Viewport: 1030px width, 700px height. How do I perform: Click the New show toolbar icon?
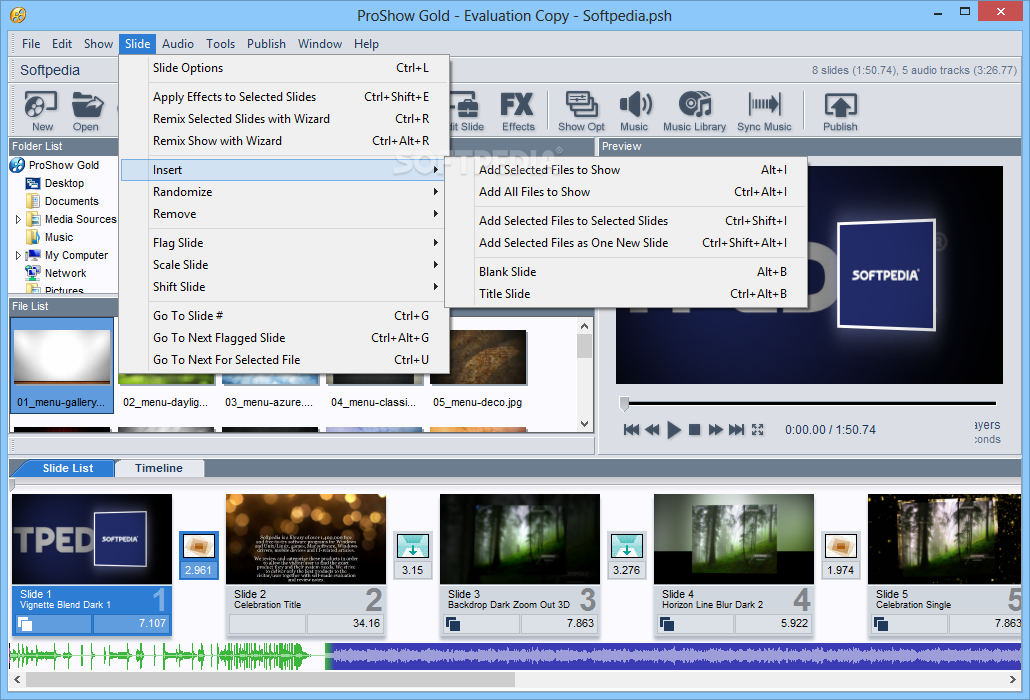(41, 111)
